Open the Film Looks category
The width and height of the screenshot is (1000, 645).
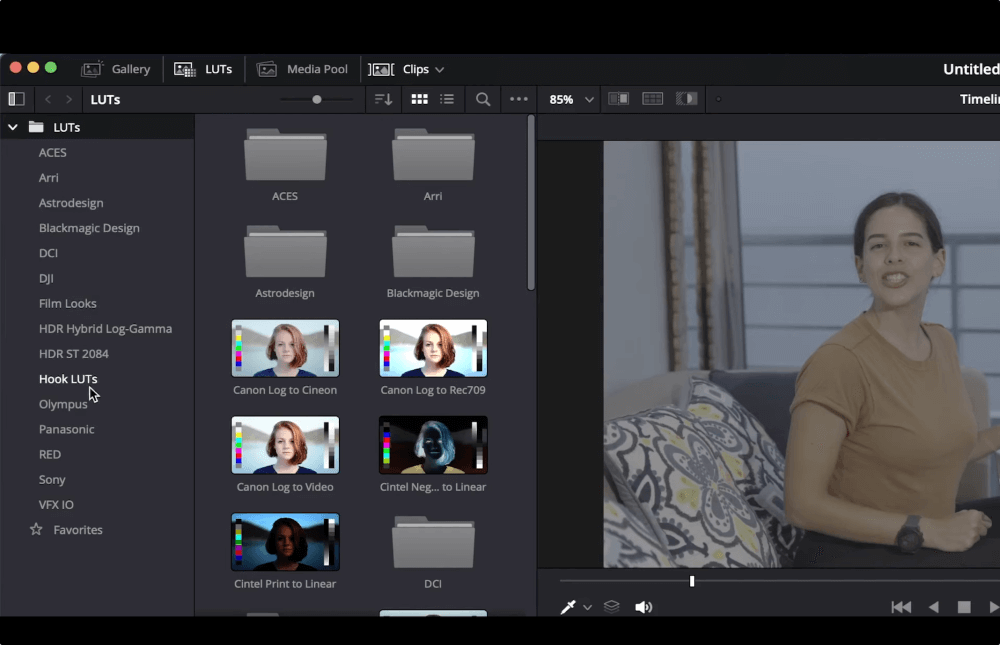tap(68, 304)
